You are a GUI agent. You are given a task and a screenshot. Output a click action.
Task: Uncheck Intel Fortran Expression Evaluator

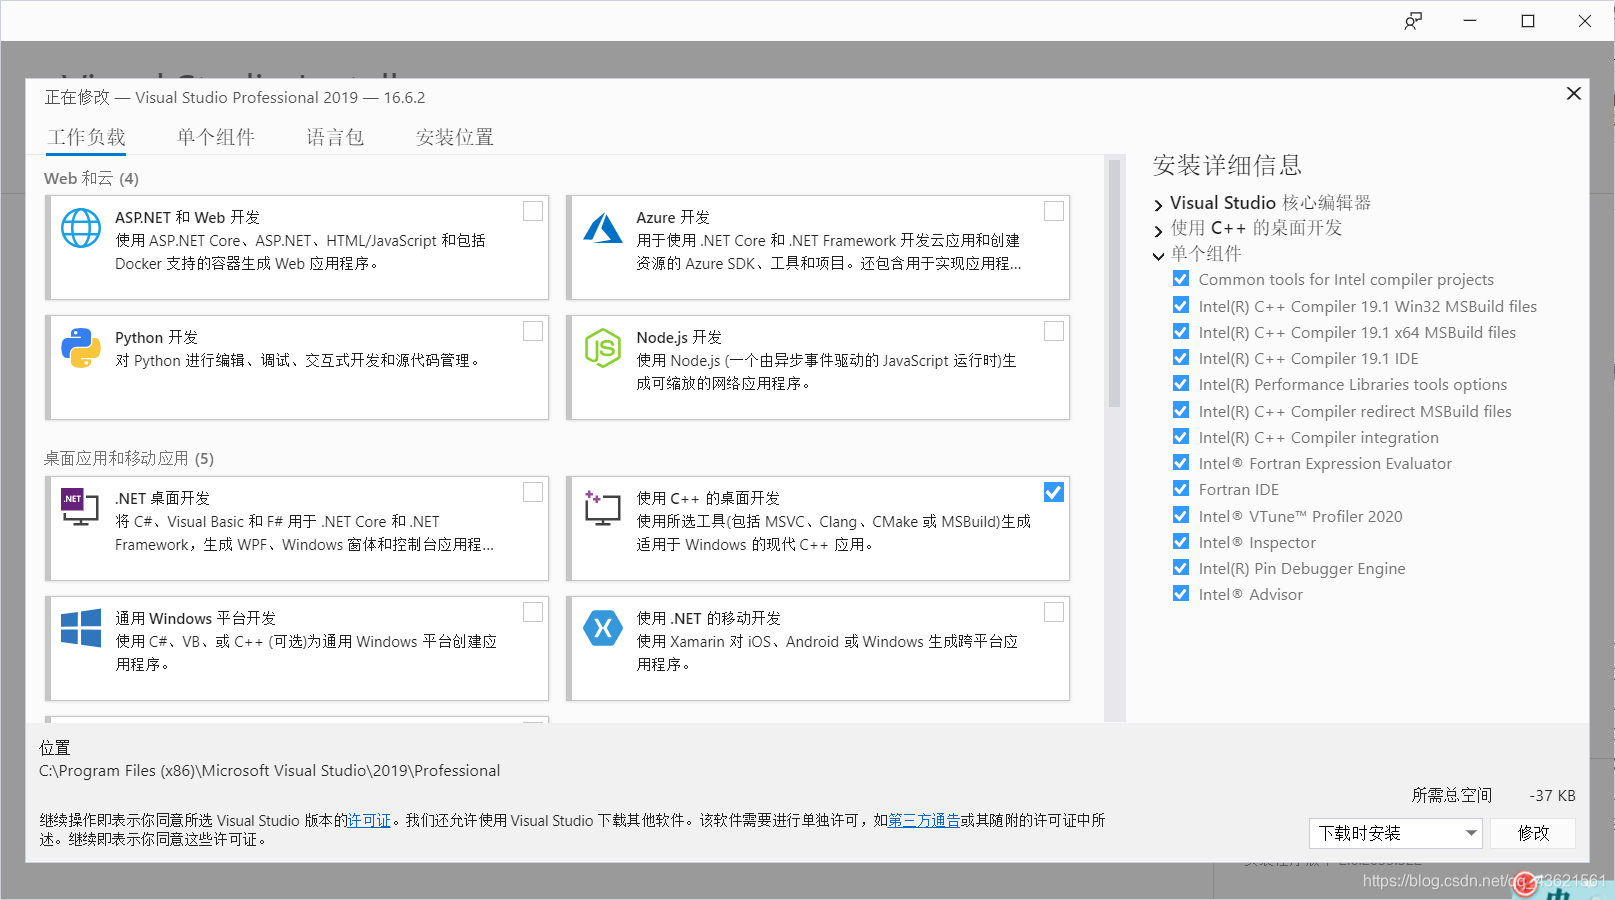(1181, 462)
